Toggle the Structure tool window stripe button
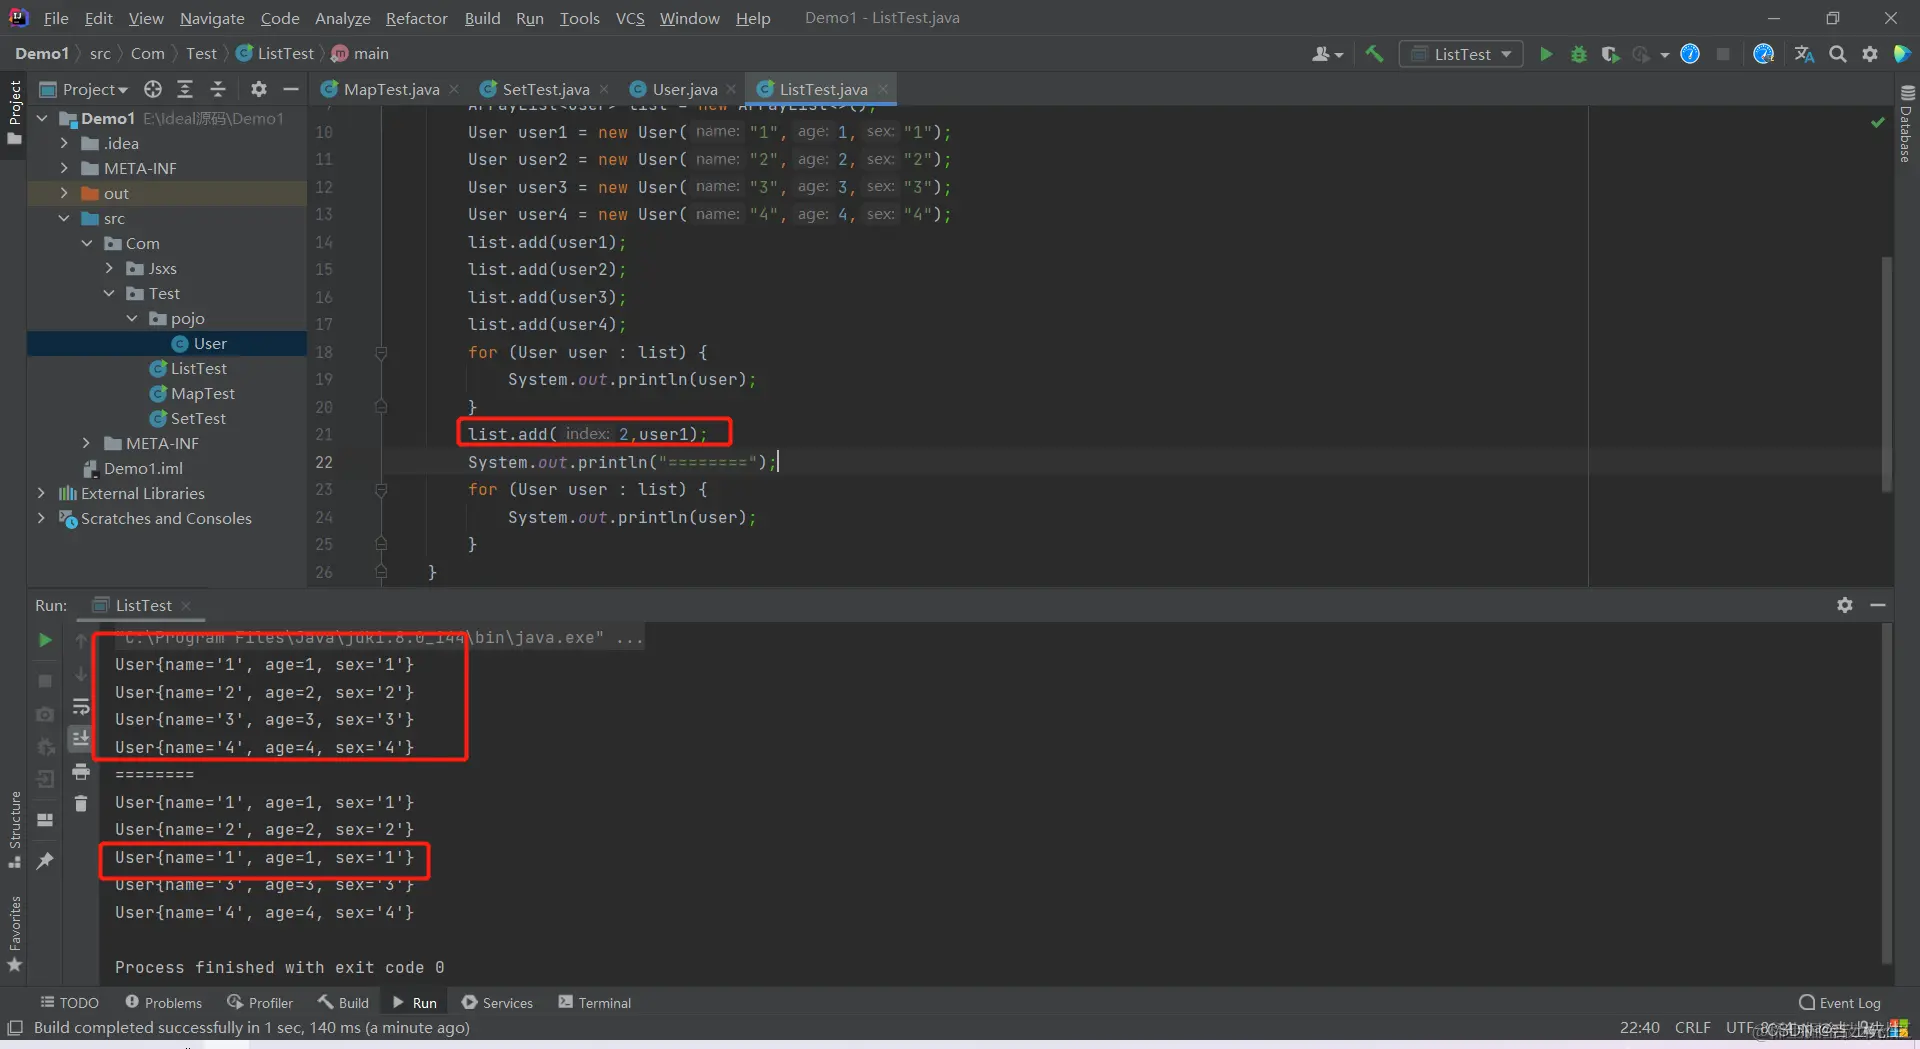Image resolution: width=1920 pixels, height=1049 pixels. (14, 829)
